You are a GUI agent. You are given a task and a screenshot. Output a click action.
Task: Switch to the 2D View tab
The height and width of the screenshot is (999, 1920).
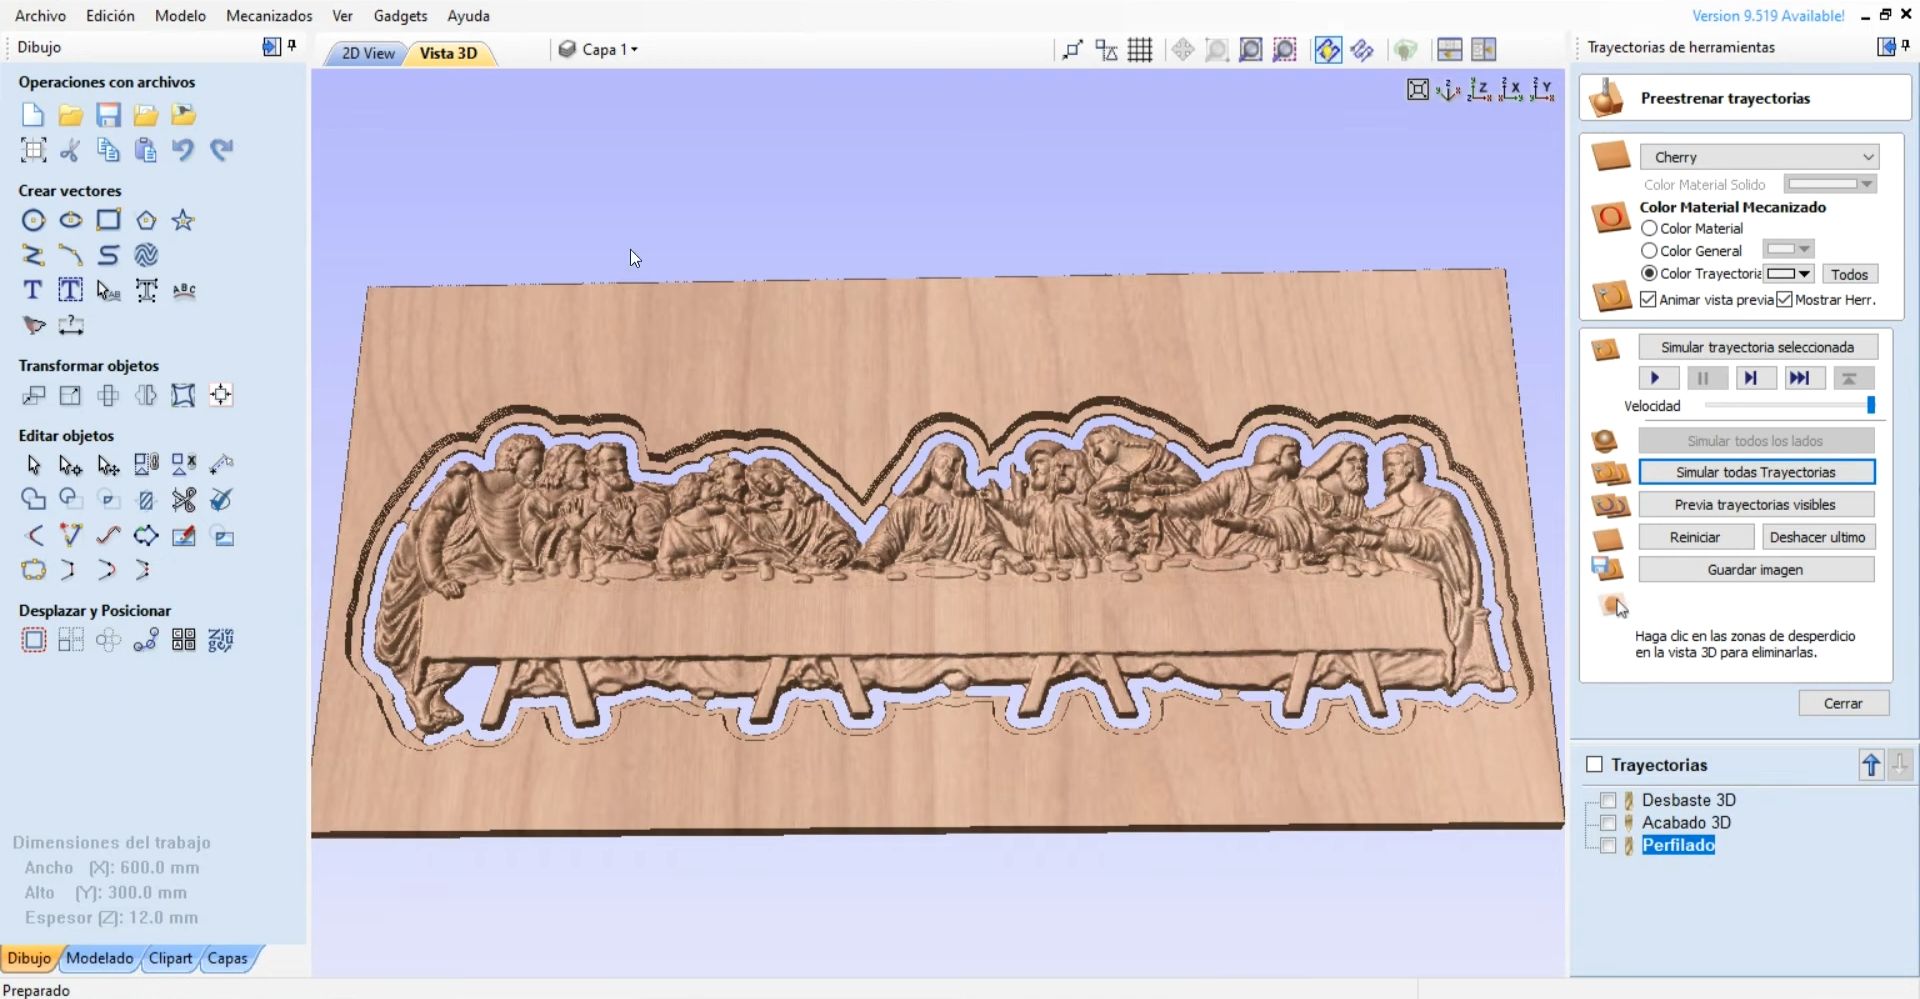point(365,53)
